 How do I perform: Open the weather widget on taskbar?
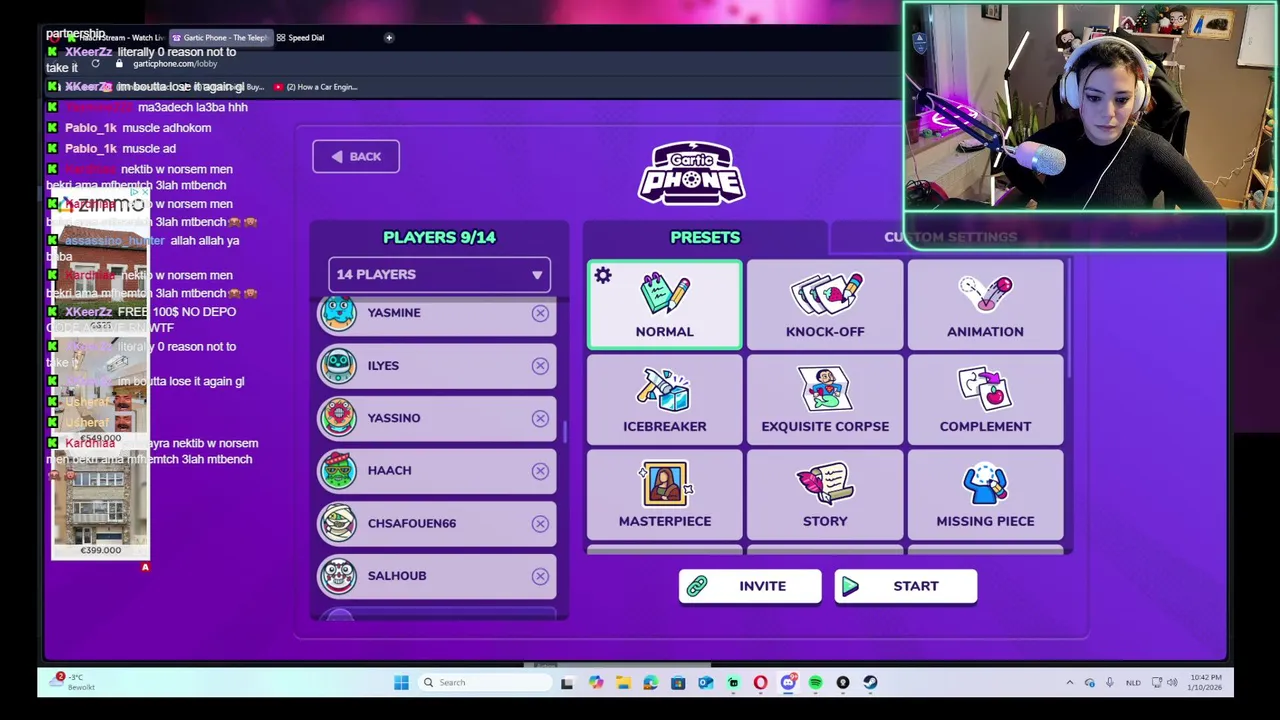[75, 682]
